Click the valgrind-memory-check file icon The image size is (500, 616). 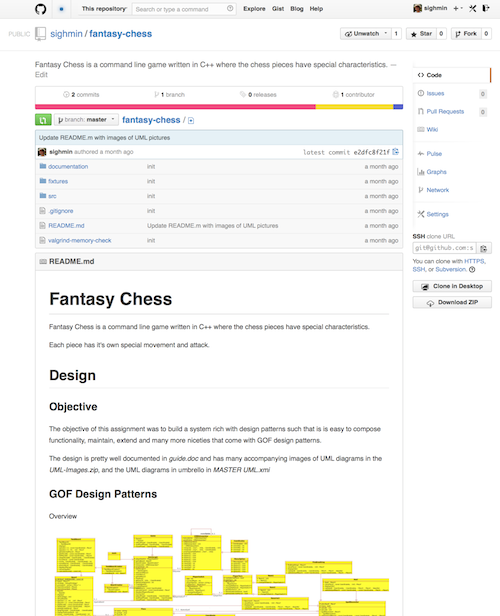point(42,240)
